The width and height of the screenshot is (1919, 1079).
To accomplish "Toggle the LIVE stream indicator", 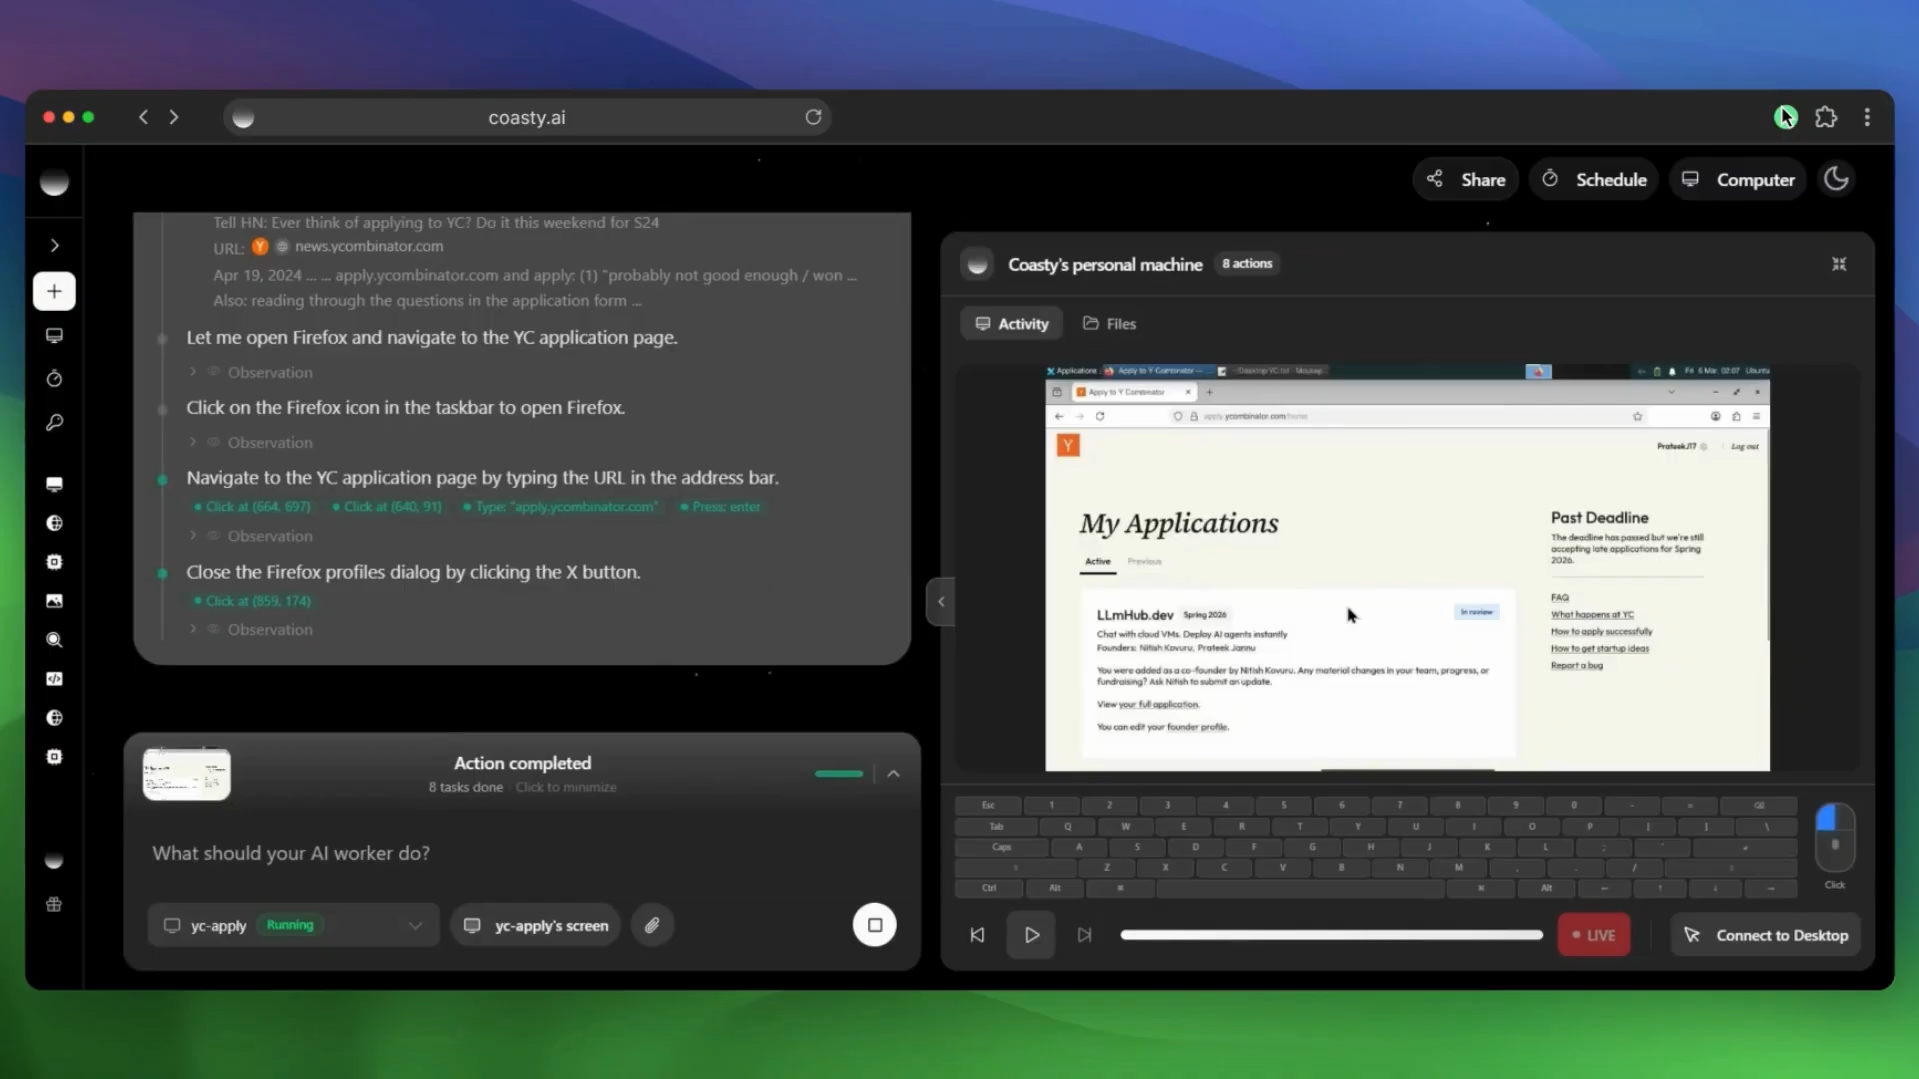I will 1592,934.
